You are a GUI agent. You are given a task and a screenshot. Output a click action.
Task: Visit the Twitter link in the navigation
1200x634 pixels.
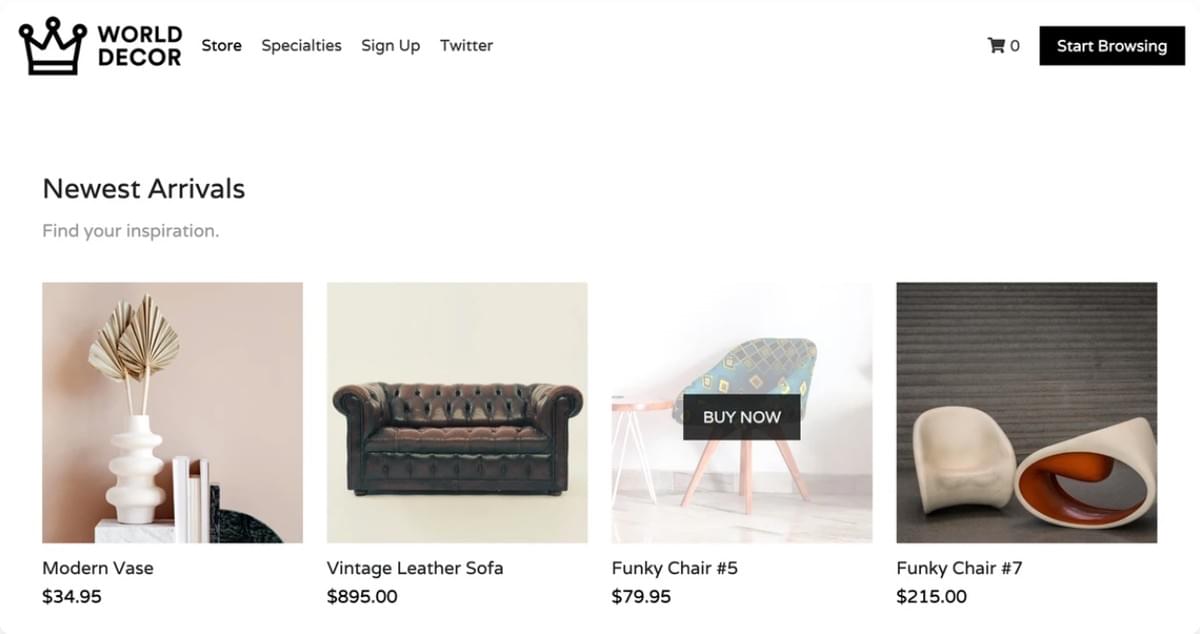(x=466, y=46)
